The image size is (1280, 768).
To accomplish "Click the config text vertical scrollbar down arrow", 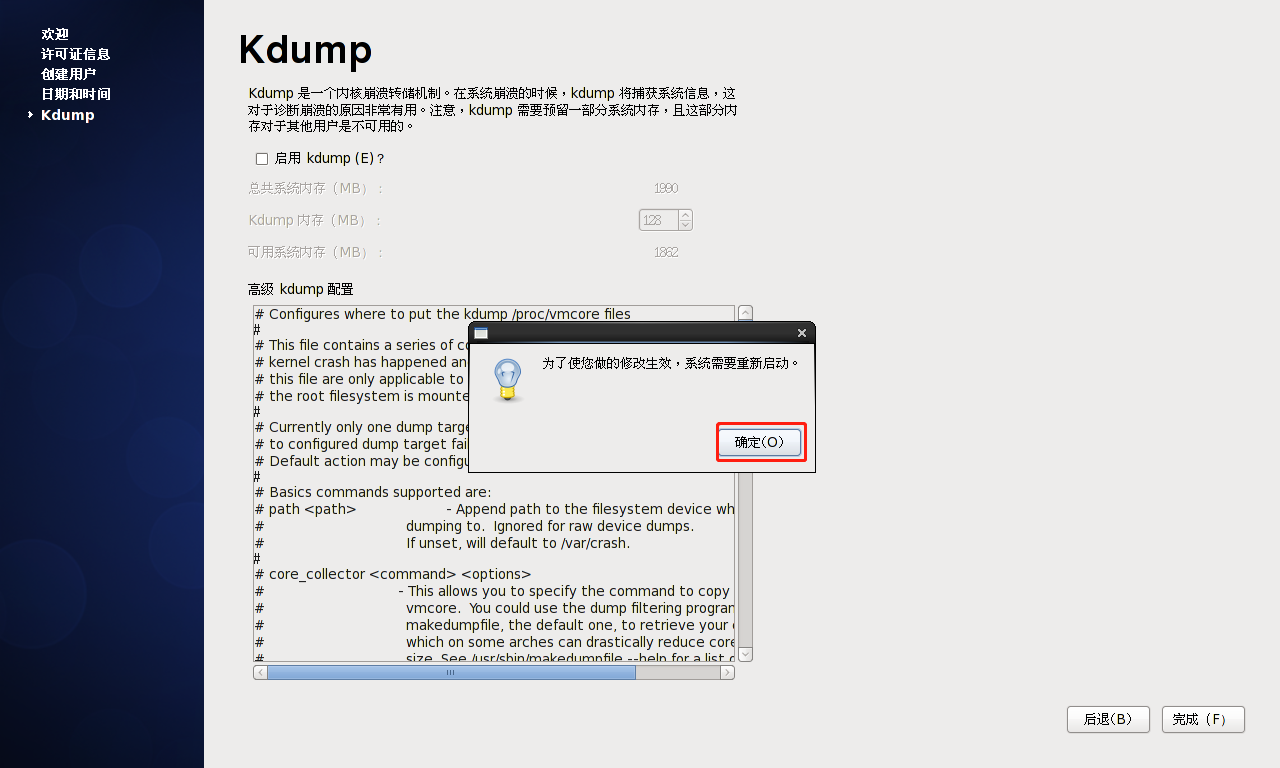I will [x=745, y=654].
